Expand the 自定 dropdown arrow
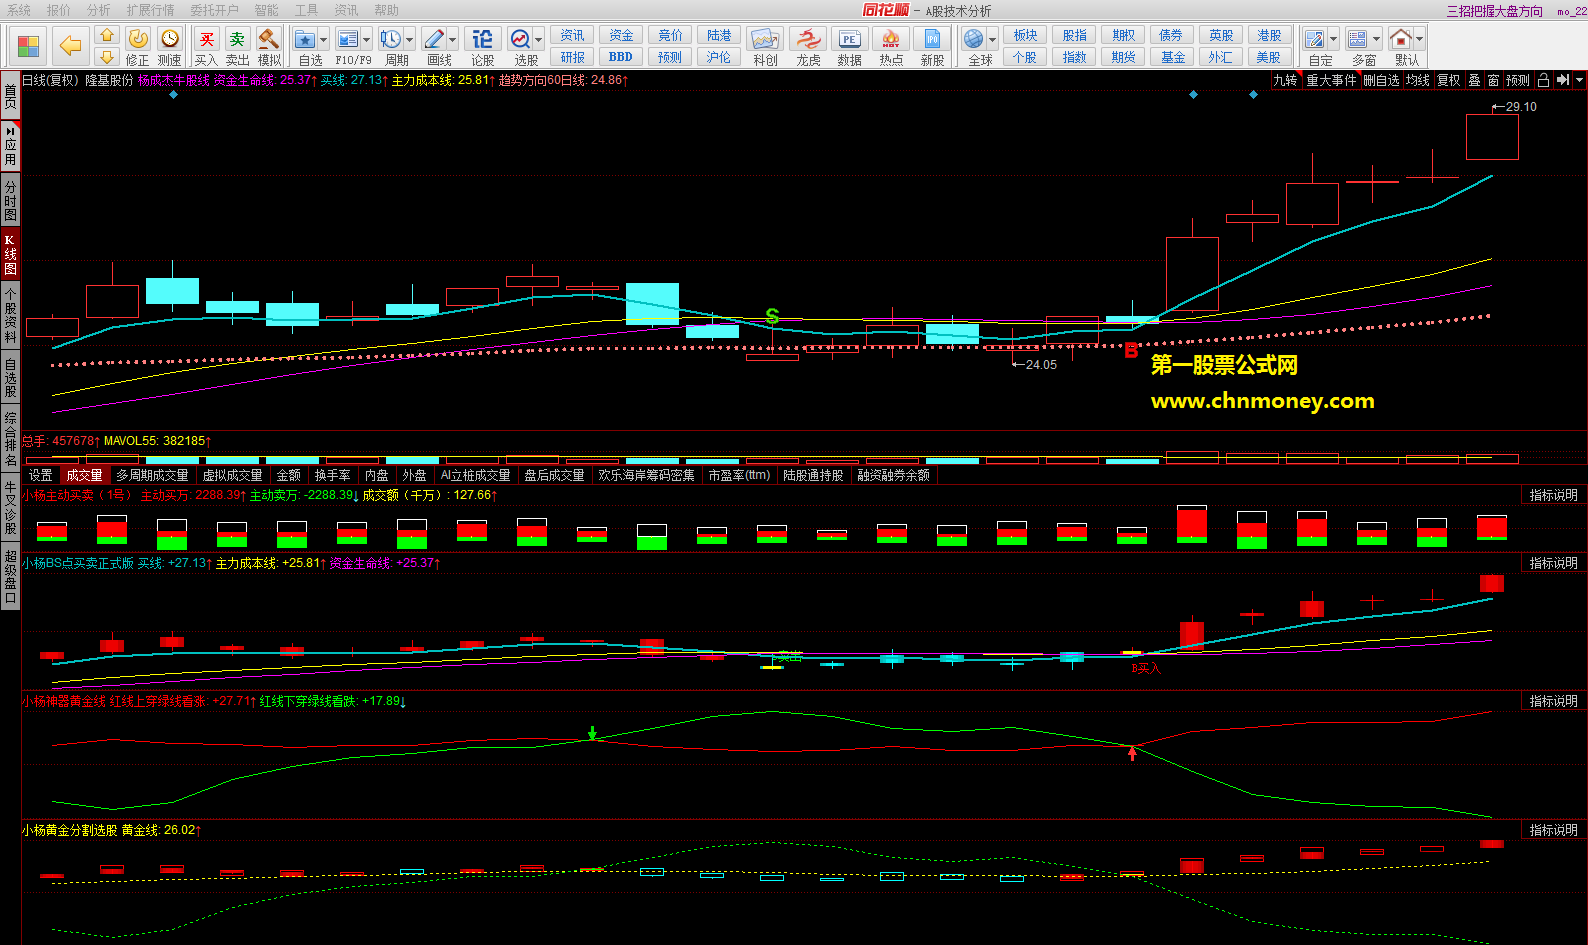 (1334, 39)
